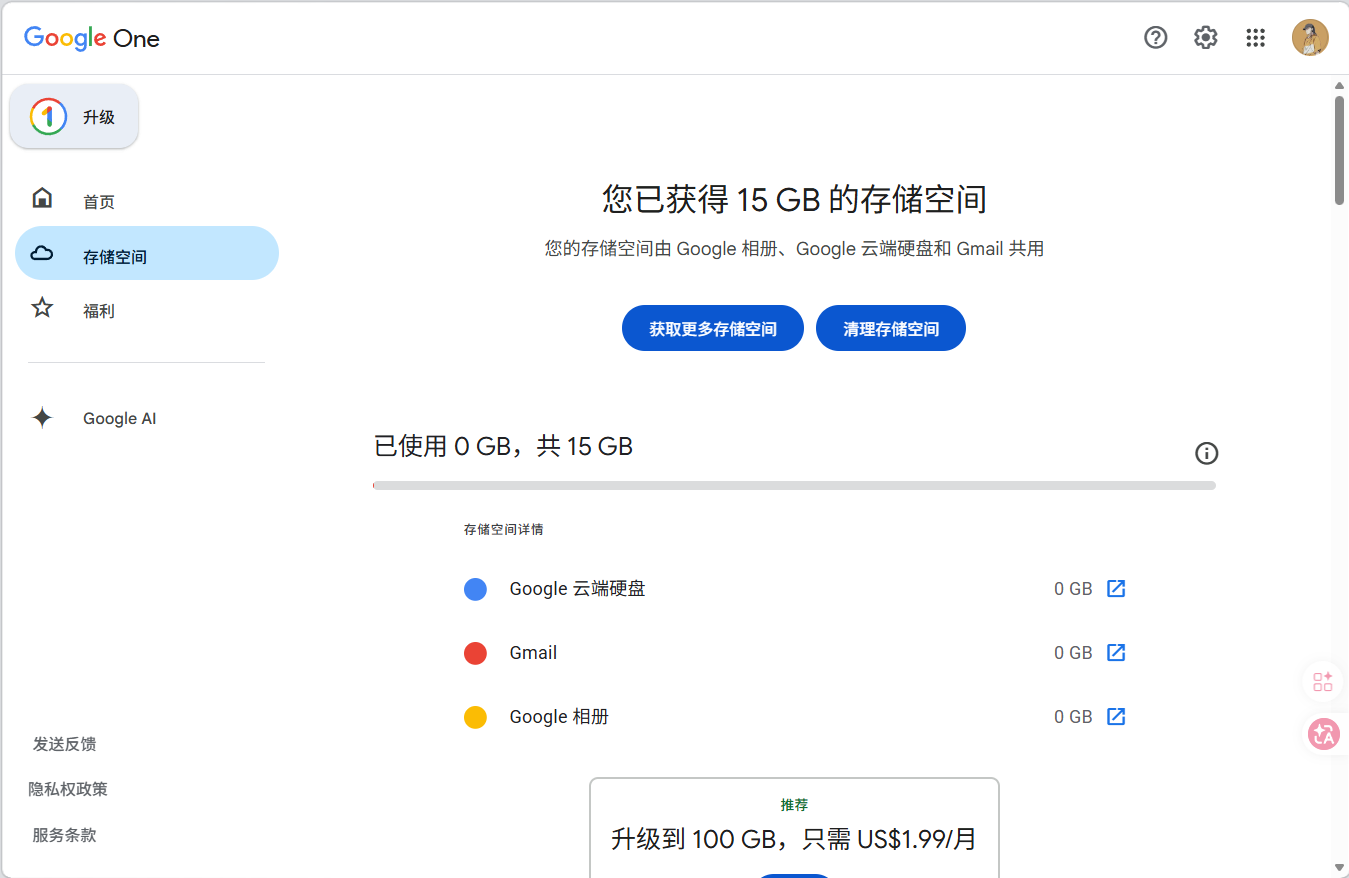Click the red Gmail color dot
1349x878 pixels.
point(475,654)
